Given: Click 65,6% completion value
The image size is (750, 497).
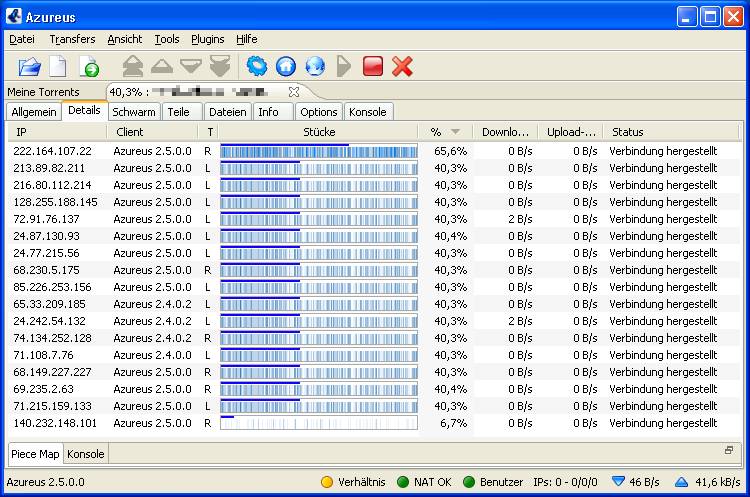Looking at the screenshot, I should (x=451, y=151).
